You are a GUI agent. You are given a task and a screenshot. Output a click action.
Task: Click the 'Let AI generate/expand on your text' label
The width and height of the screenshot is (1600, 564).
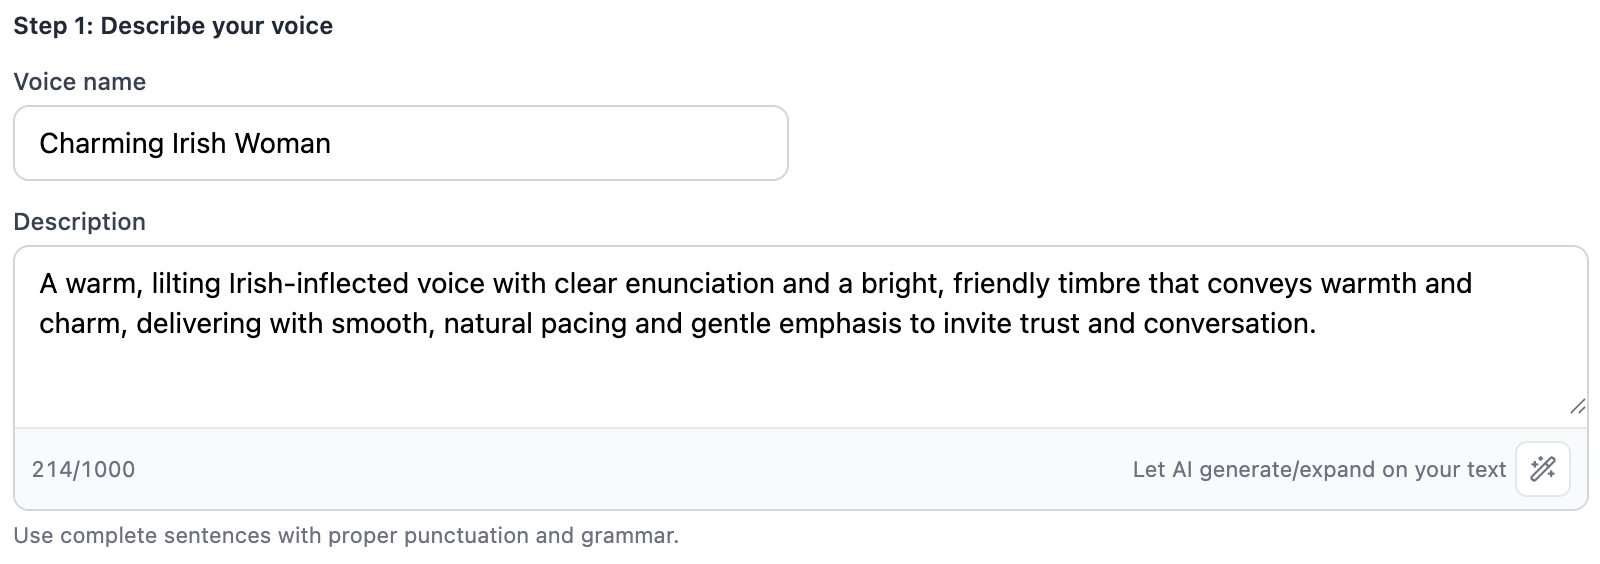point(1318,470)
